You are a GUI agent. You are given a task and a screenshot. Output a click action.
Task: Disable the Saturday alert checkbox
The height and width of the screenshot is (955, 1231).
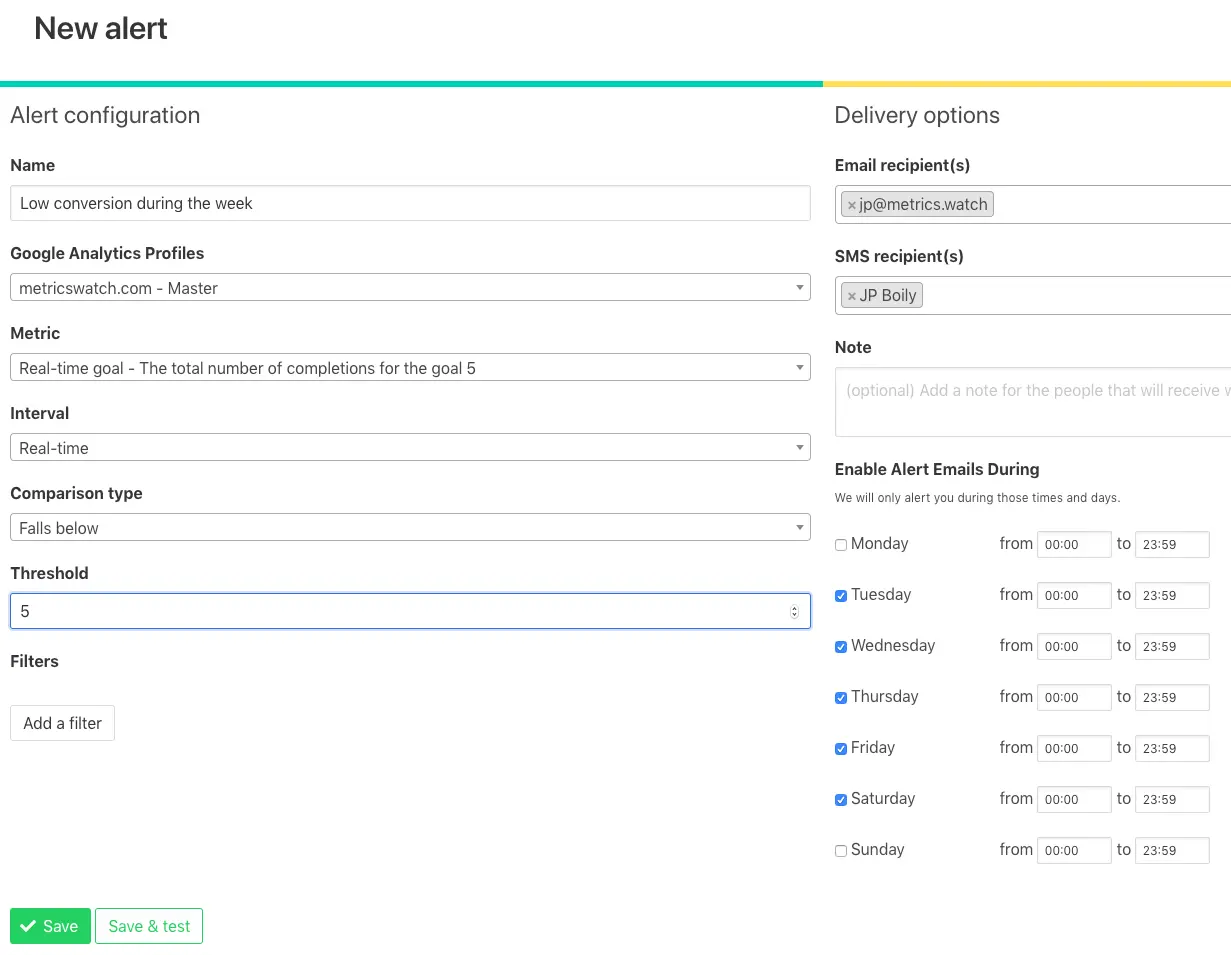[x=841, y=800]
